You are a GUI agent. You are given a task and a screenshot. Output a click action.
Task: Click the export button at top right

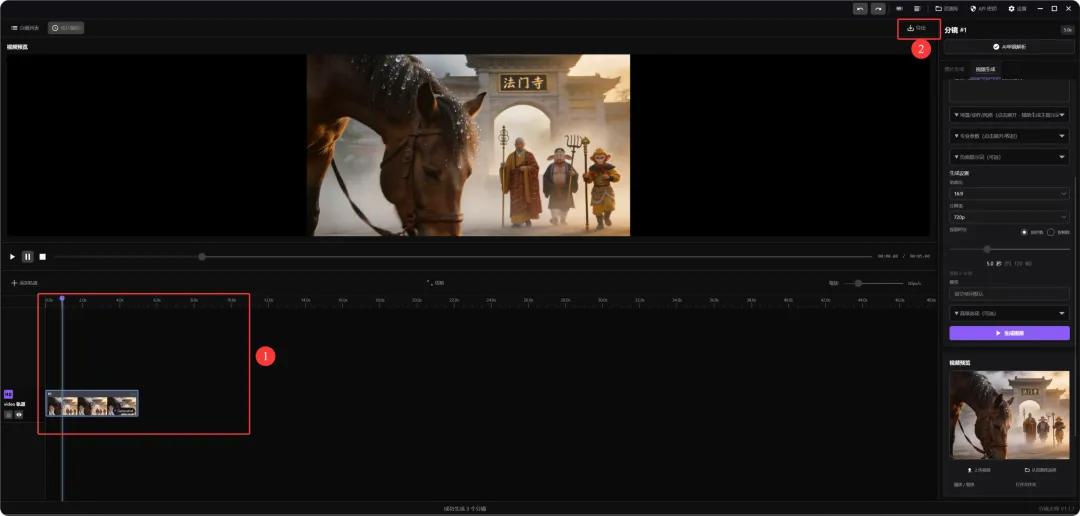point(916,28)
